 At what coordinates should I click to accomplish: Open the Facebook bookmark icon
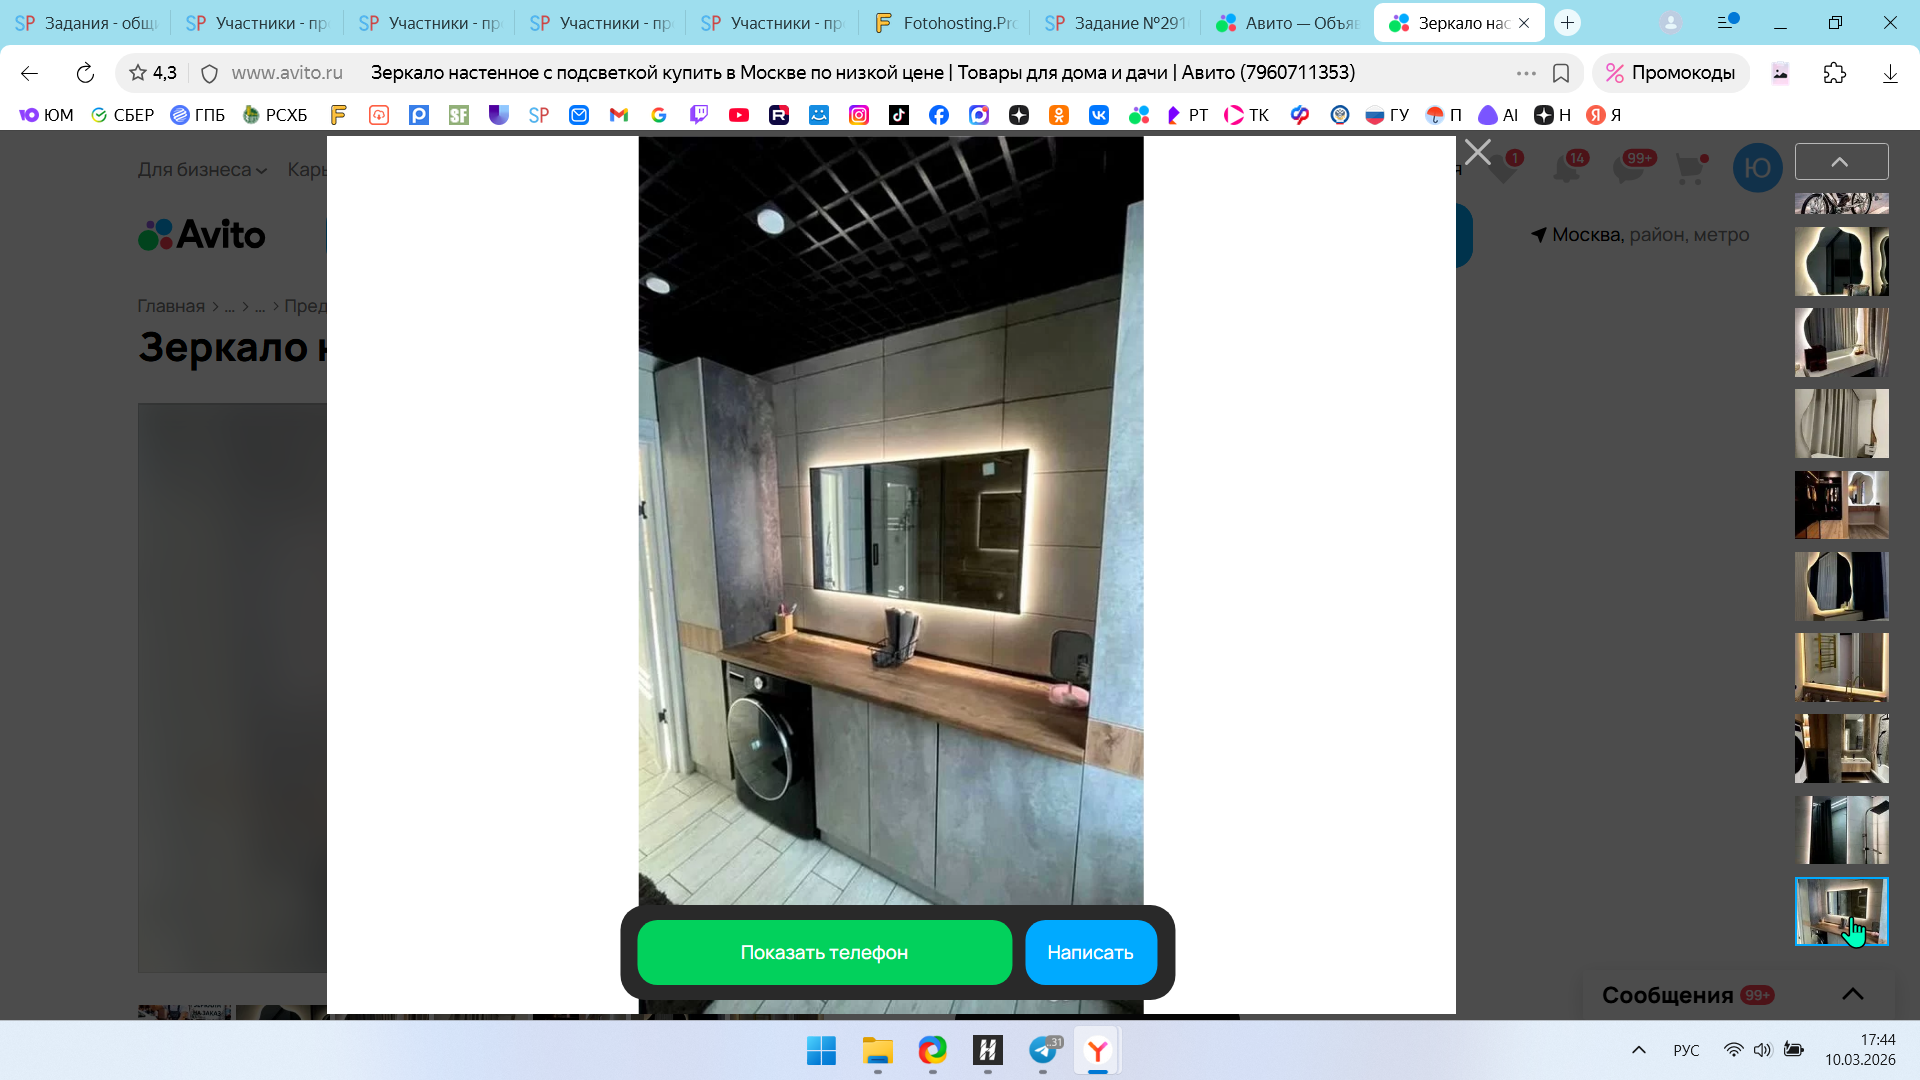tap(939, 115)
